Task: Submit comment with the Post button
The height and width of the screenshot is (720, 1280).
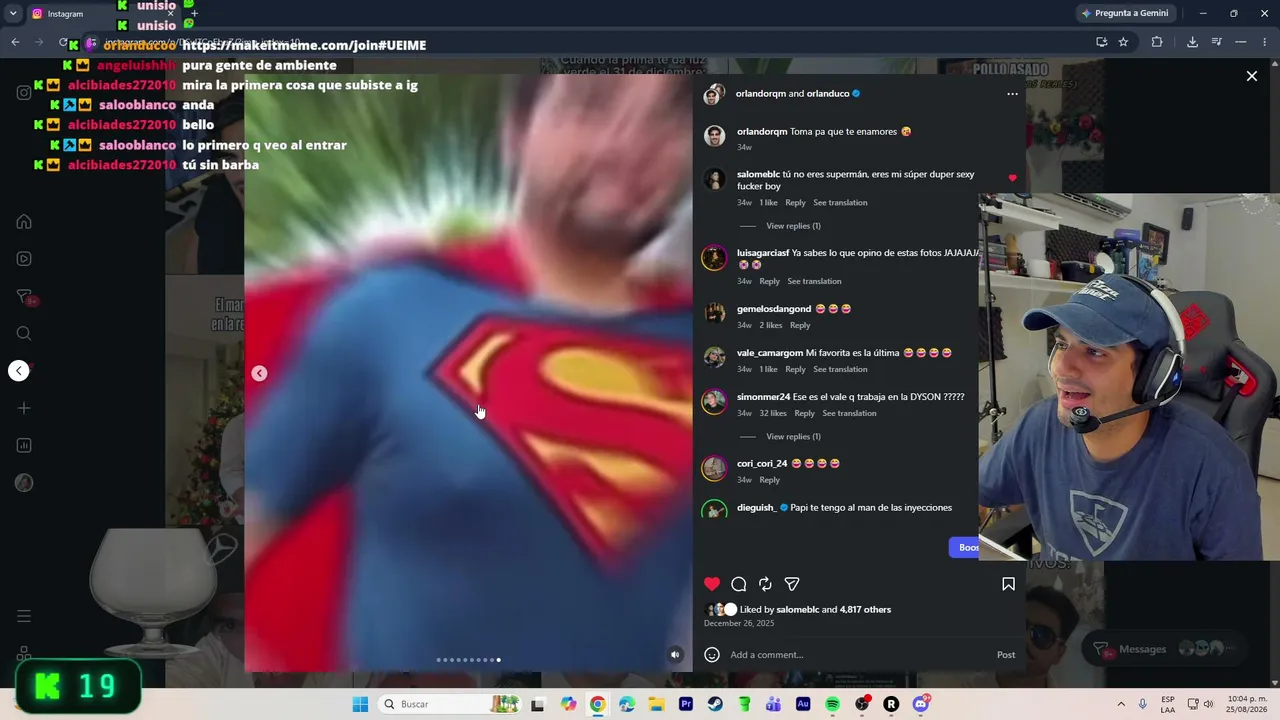Action: pyautogui.click(x=1006, y=655)
